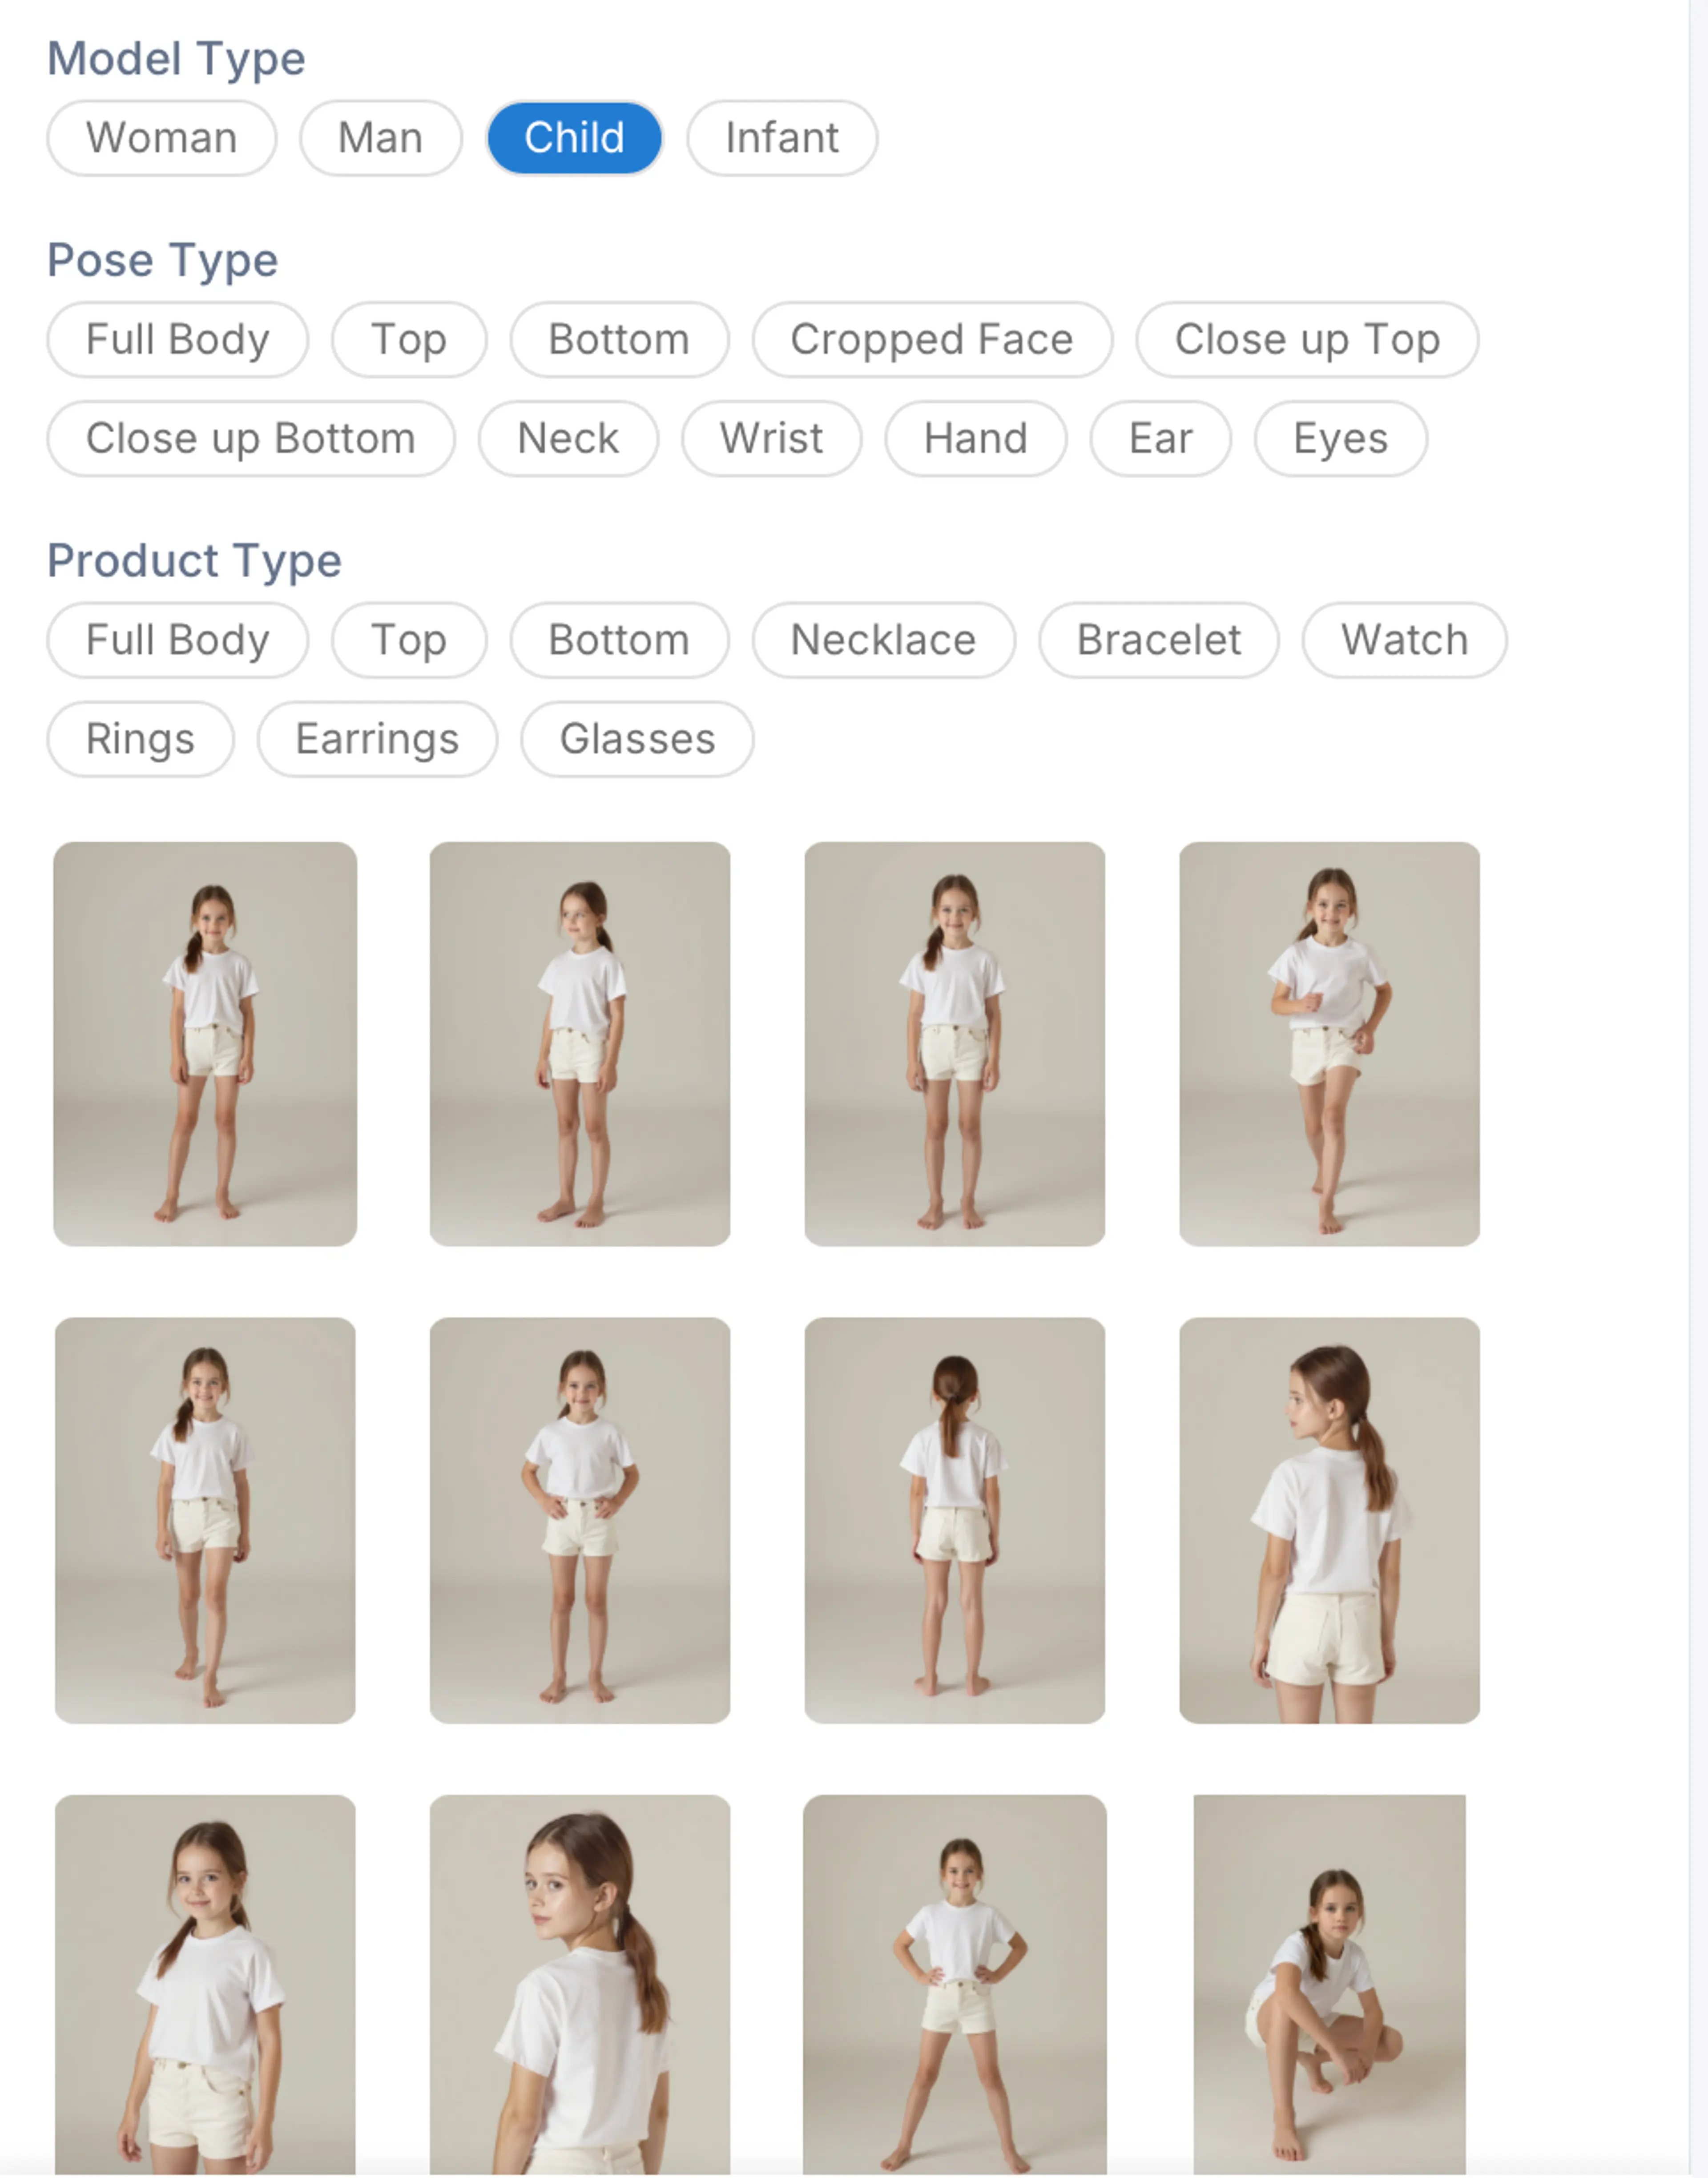Screen dimensions: 1708x2178
Task: Choose the over-the-shoulder close-up thumbnail
Action: (x=580, y=1985)
